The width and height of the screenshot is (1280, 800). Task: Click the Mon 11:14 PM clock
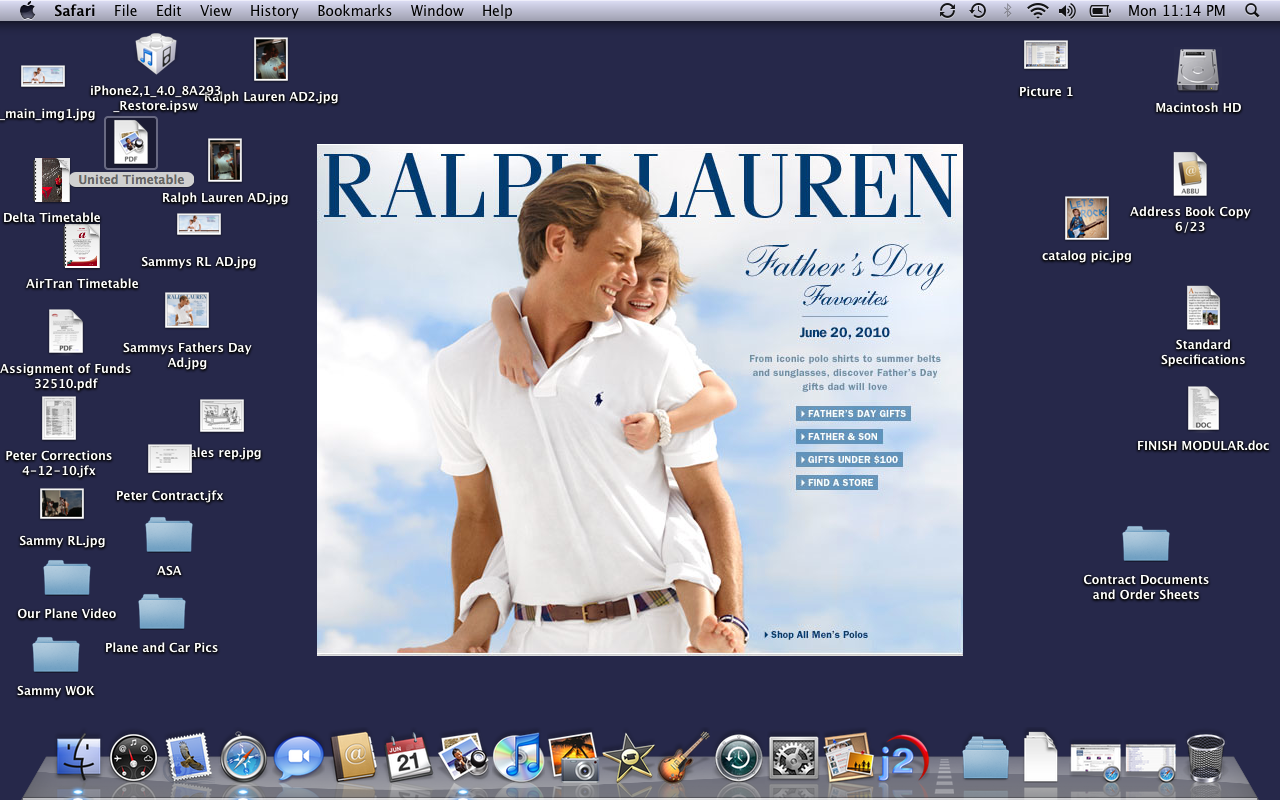pyautogui.click(x=1176, y=11)
